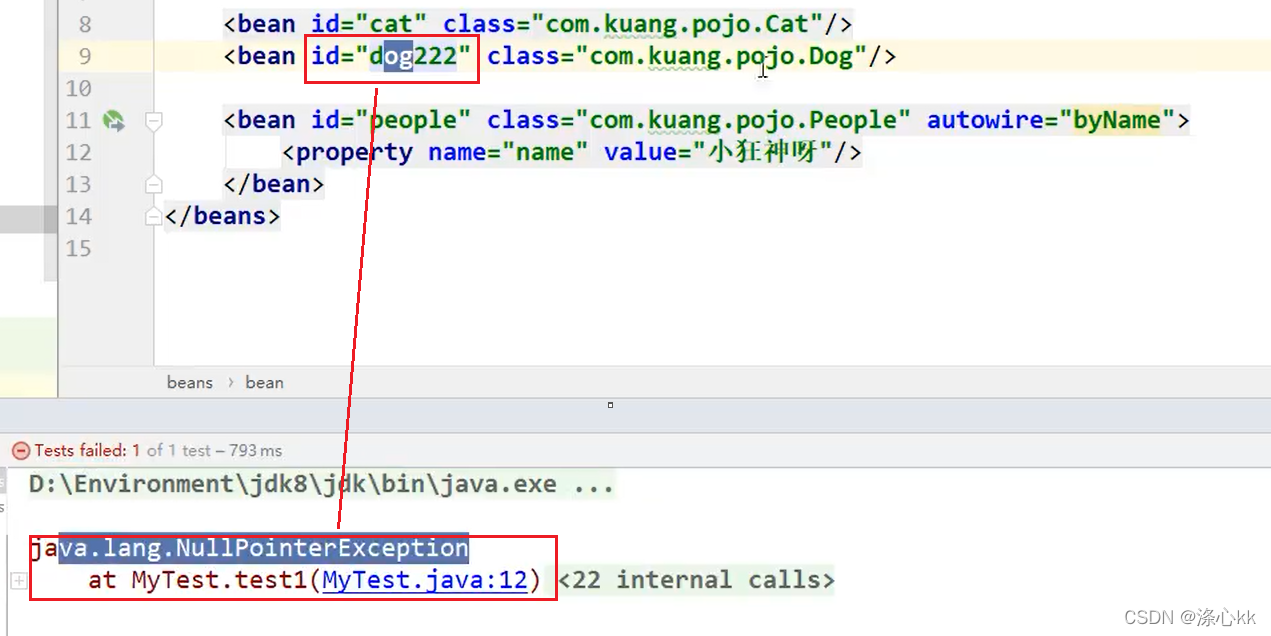Click the 'bean' breadcrumb item
This screenshot has height=636, width=1271.
point(264,382)
